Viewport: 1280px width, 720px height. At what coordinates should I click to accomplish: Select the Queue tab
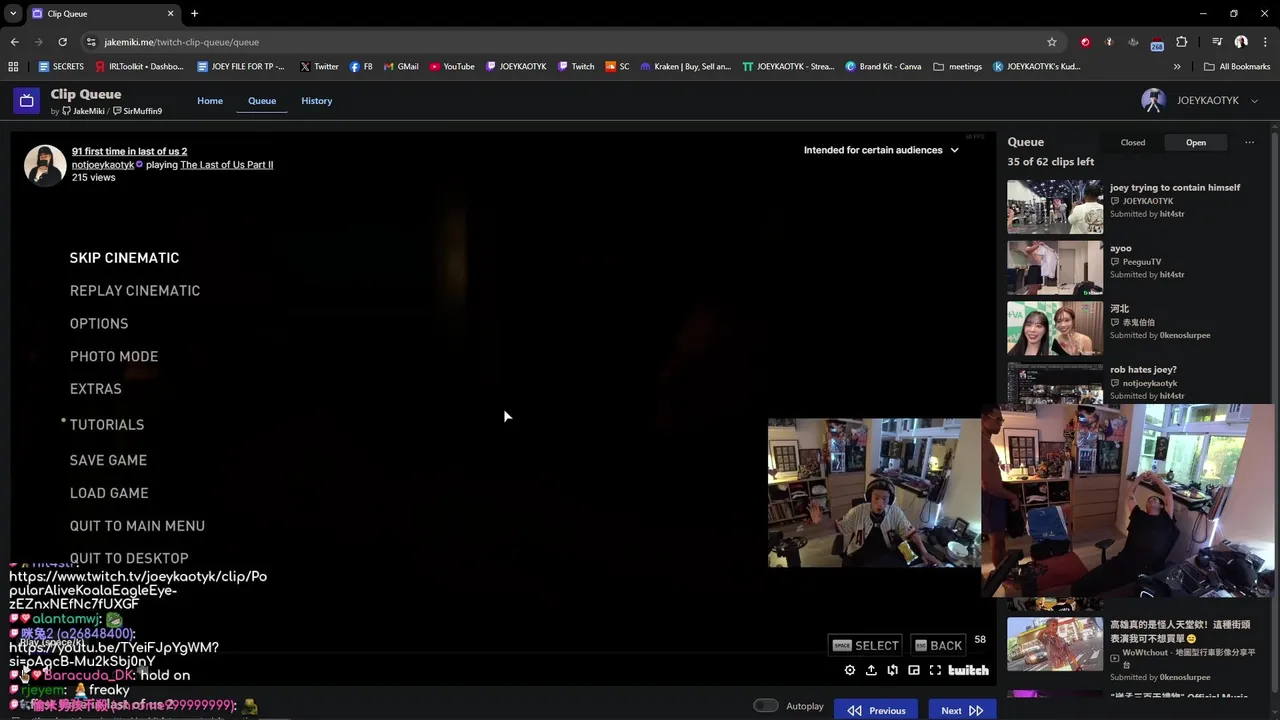[262, 101]
